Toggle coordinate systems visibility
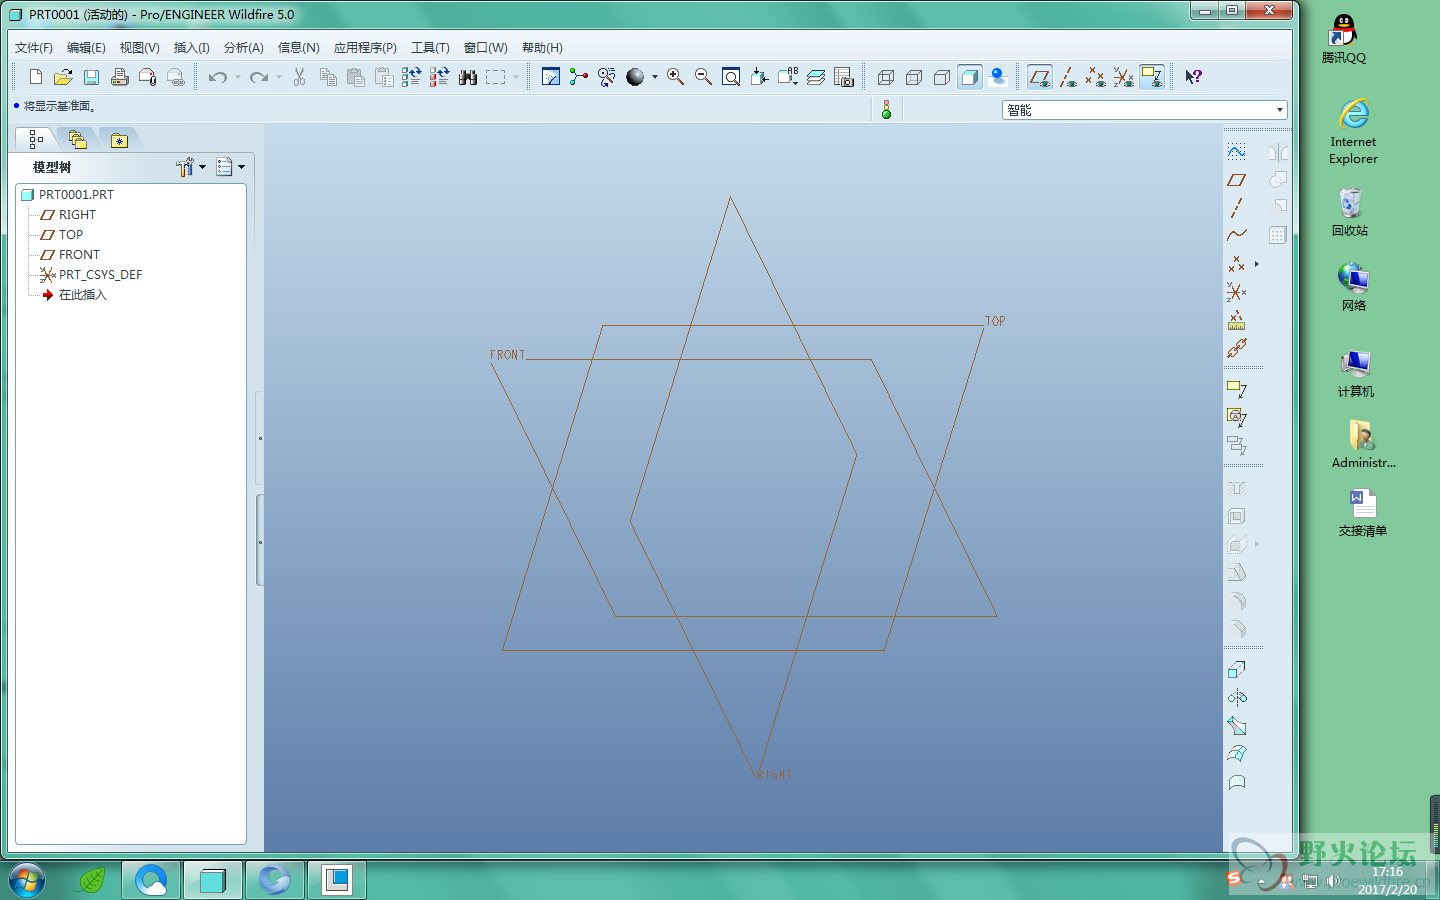 (x=1124, y=77)
